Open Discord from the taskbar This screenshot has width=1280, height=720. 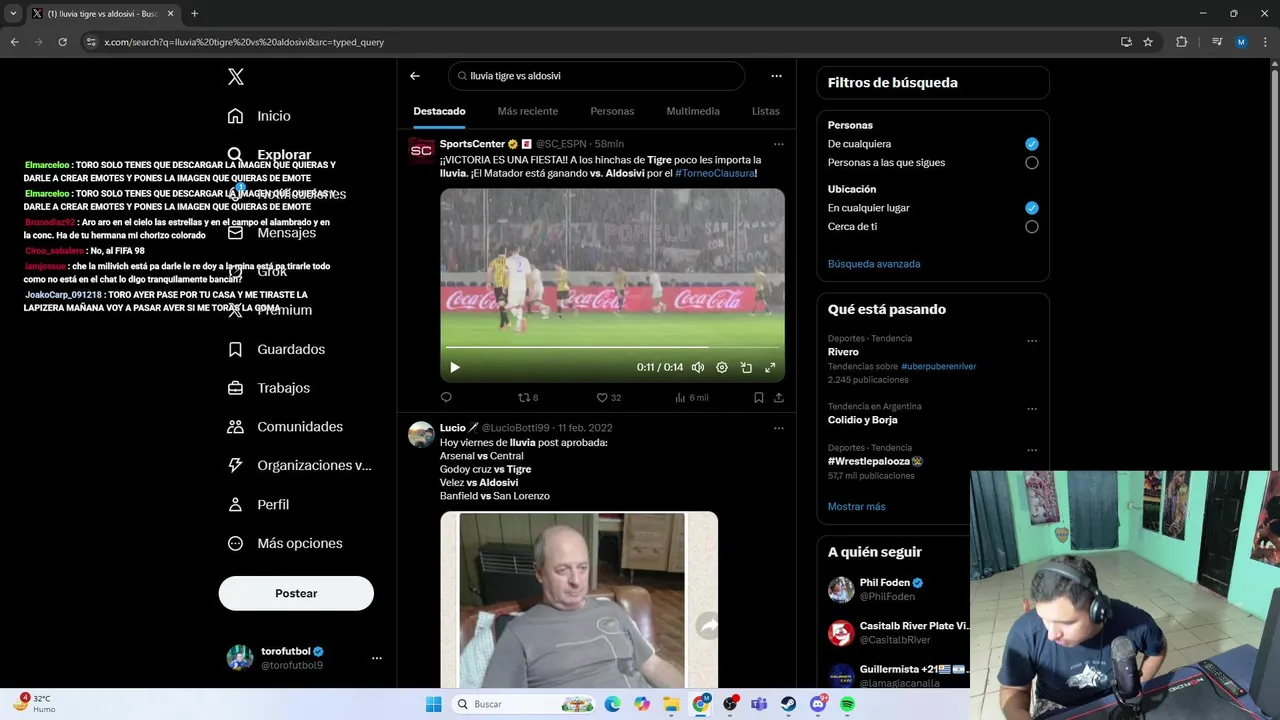point(819,704)
